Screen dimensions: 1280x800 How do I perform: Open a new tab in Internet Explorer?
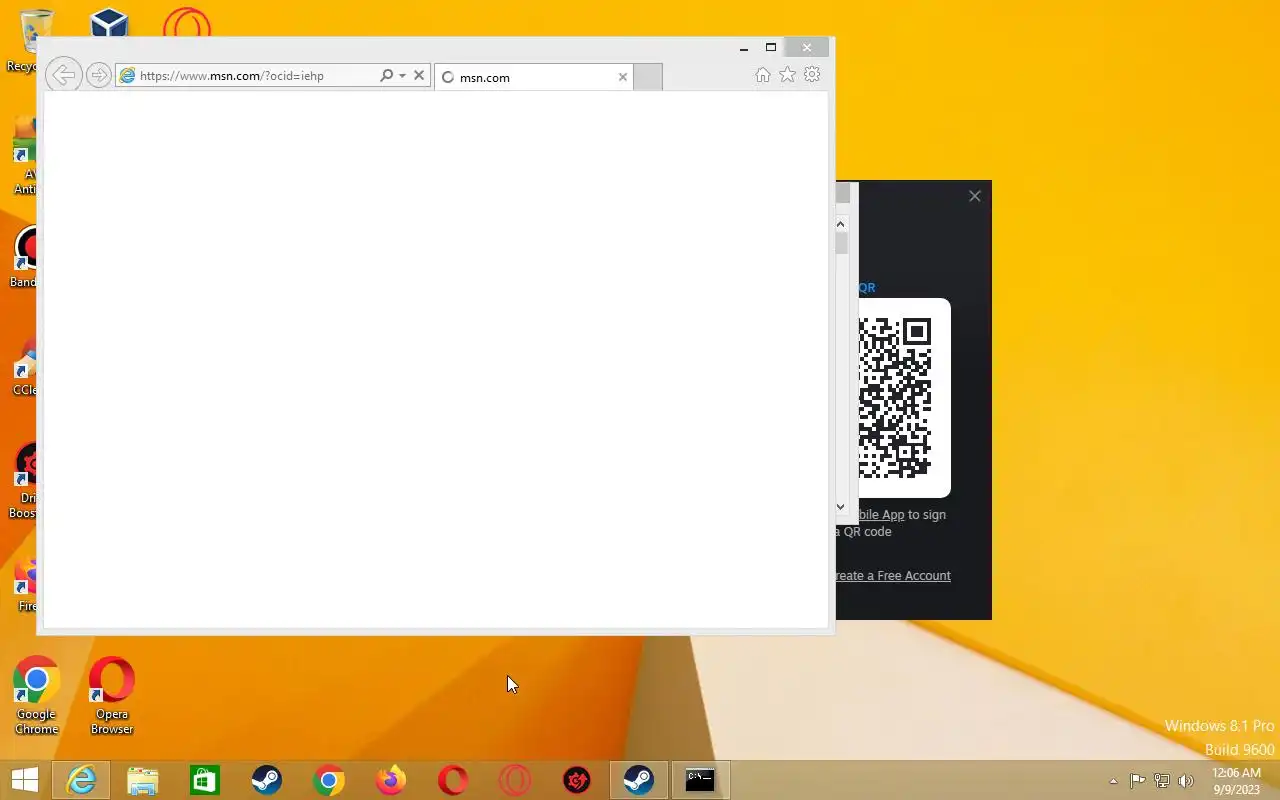[x=648, y=77]
